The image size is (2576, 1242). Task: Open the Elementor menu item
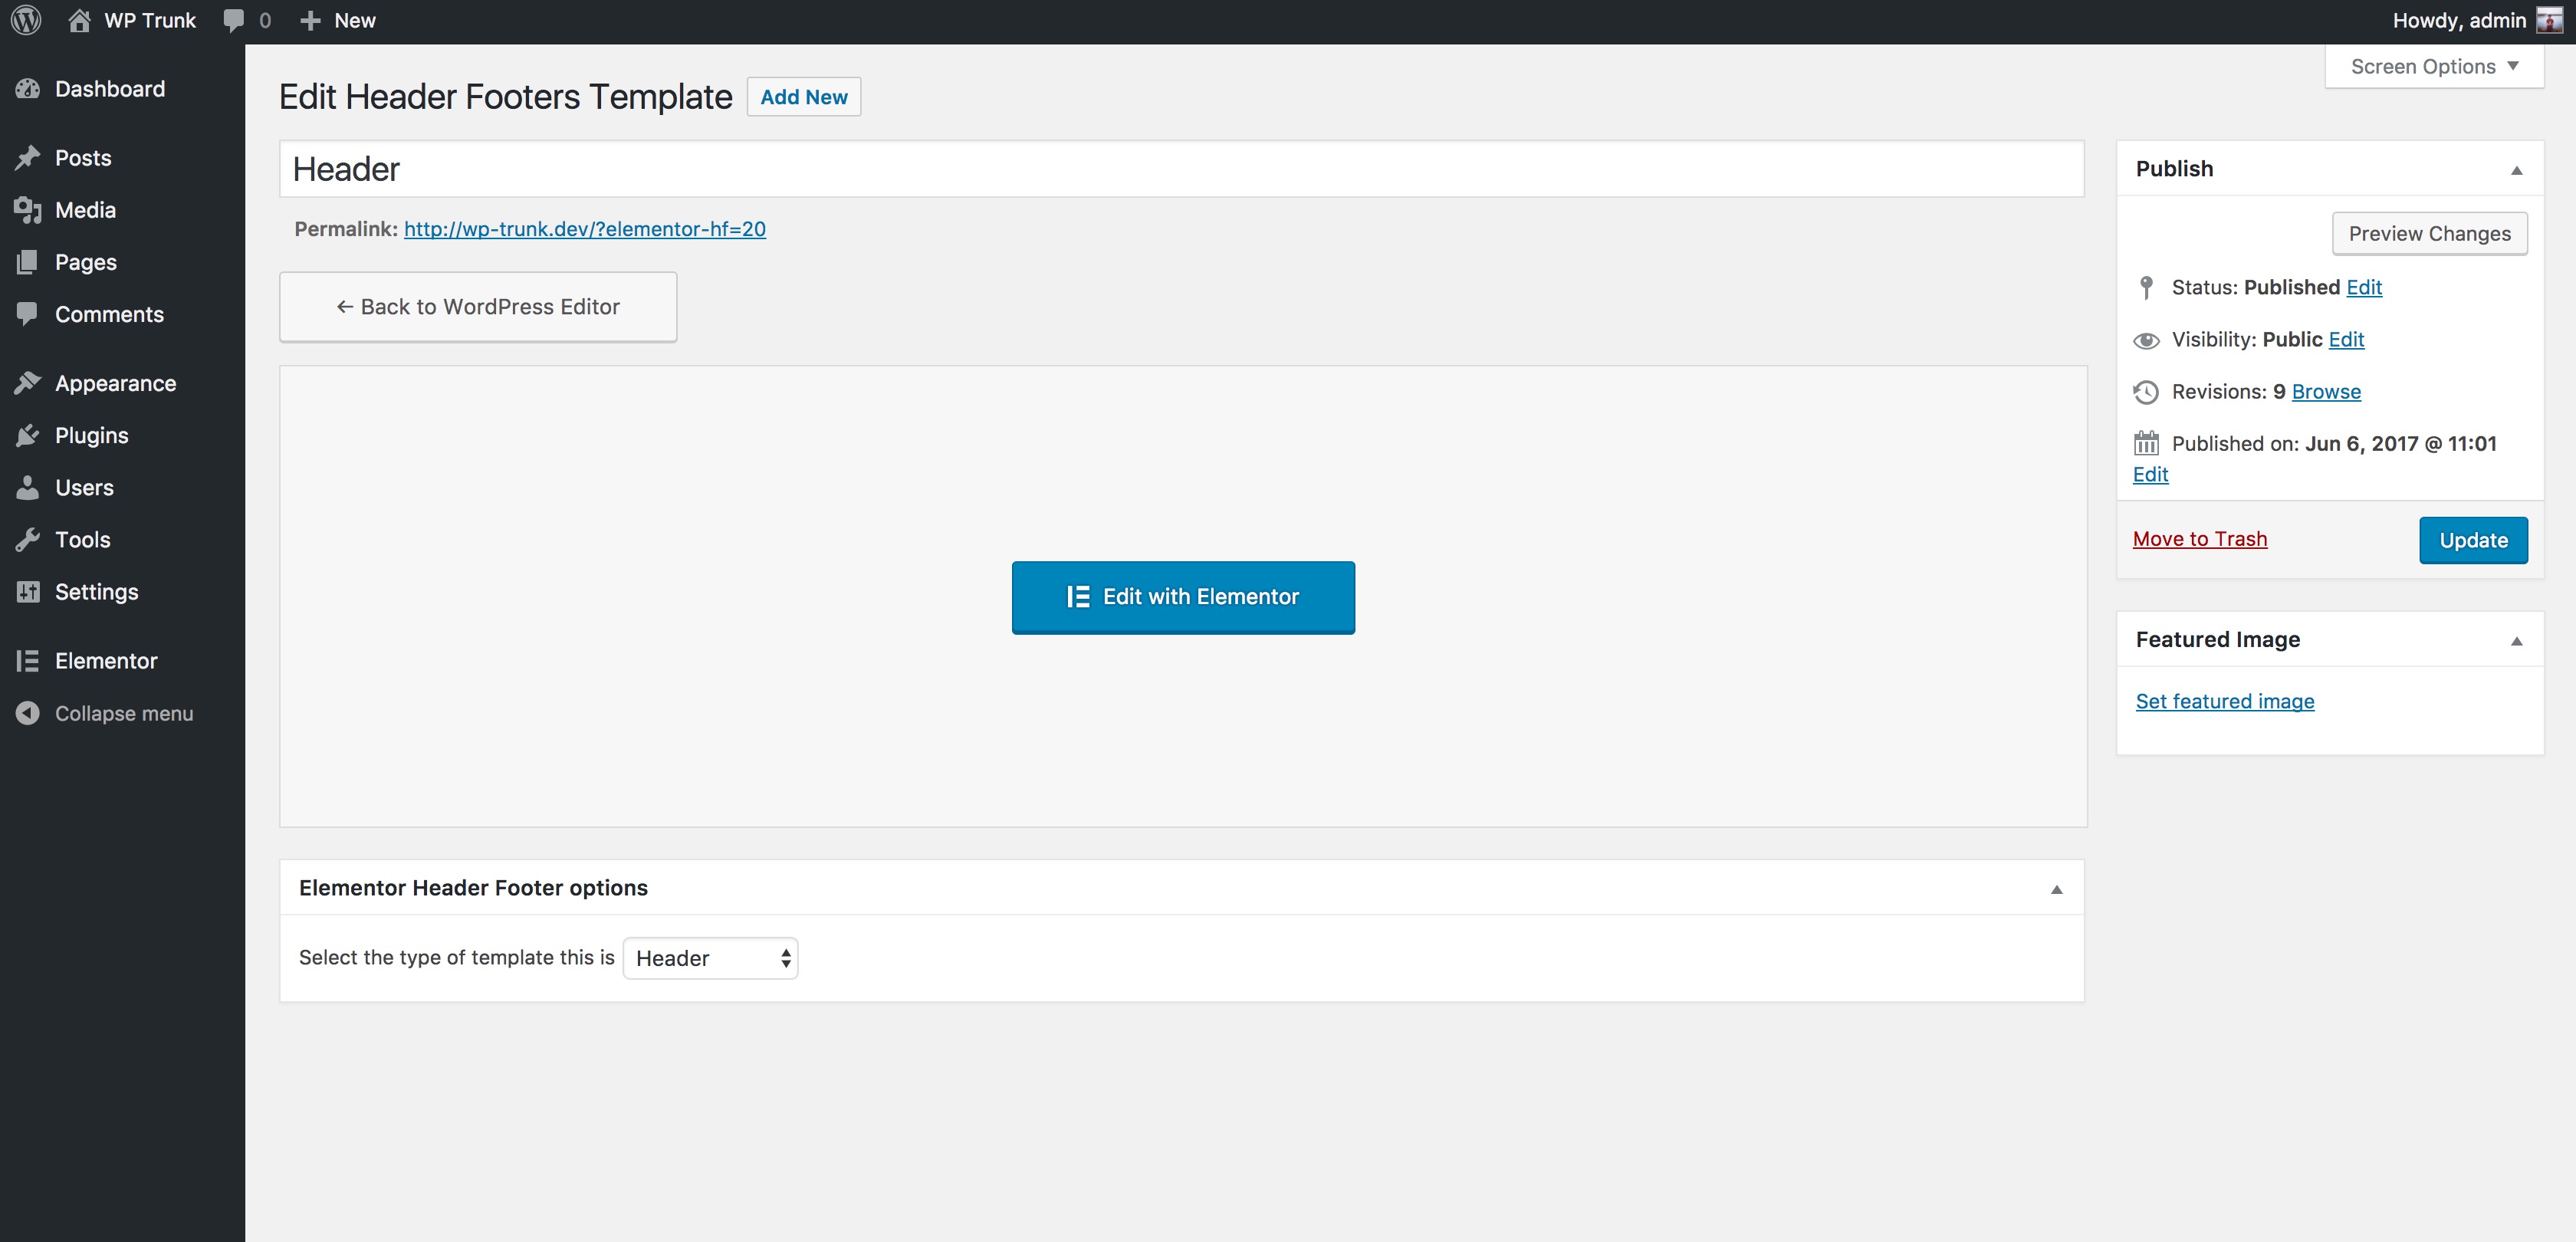(105, 660)
